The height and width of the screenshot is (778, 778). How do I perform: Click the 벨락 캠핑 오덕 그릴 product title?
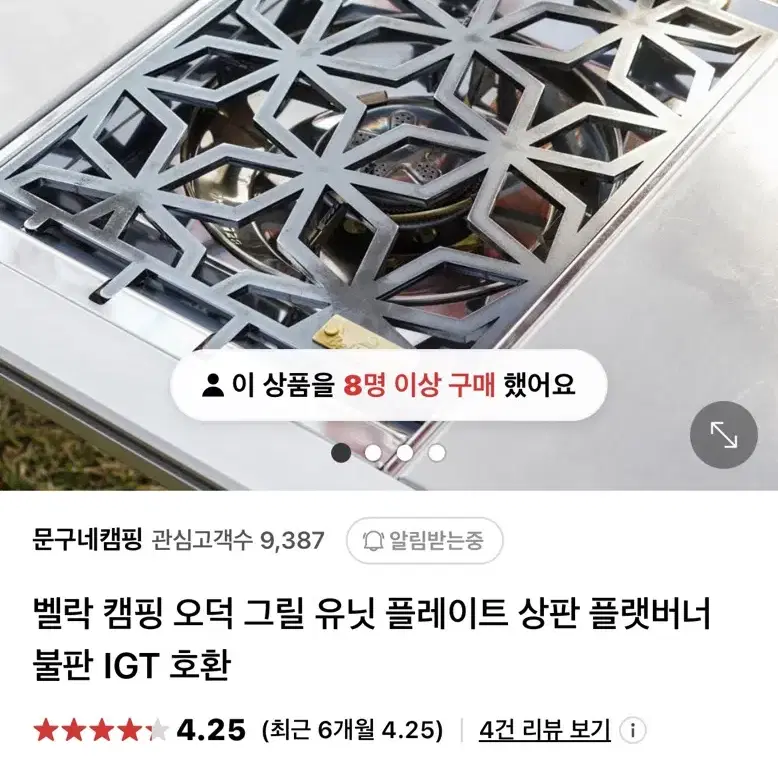(372, 640)
